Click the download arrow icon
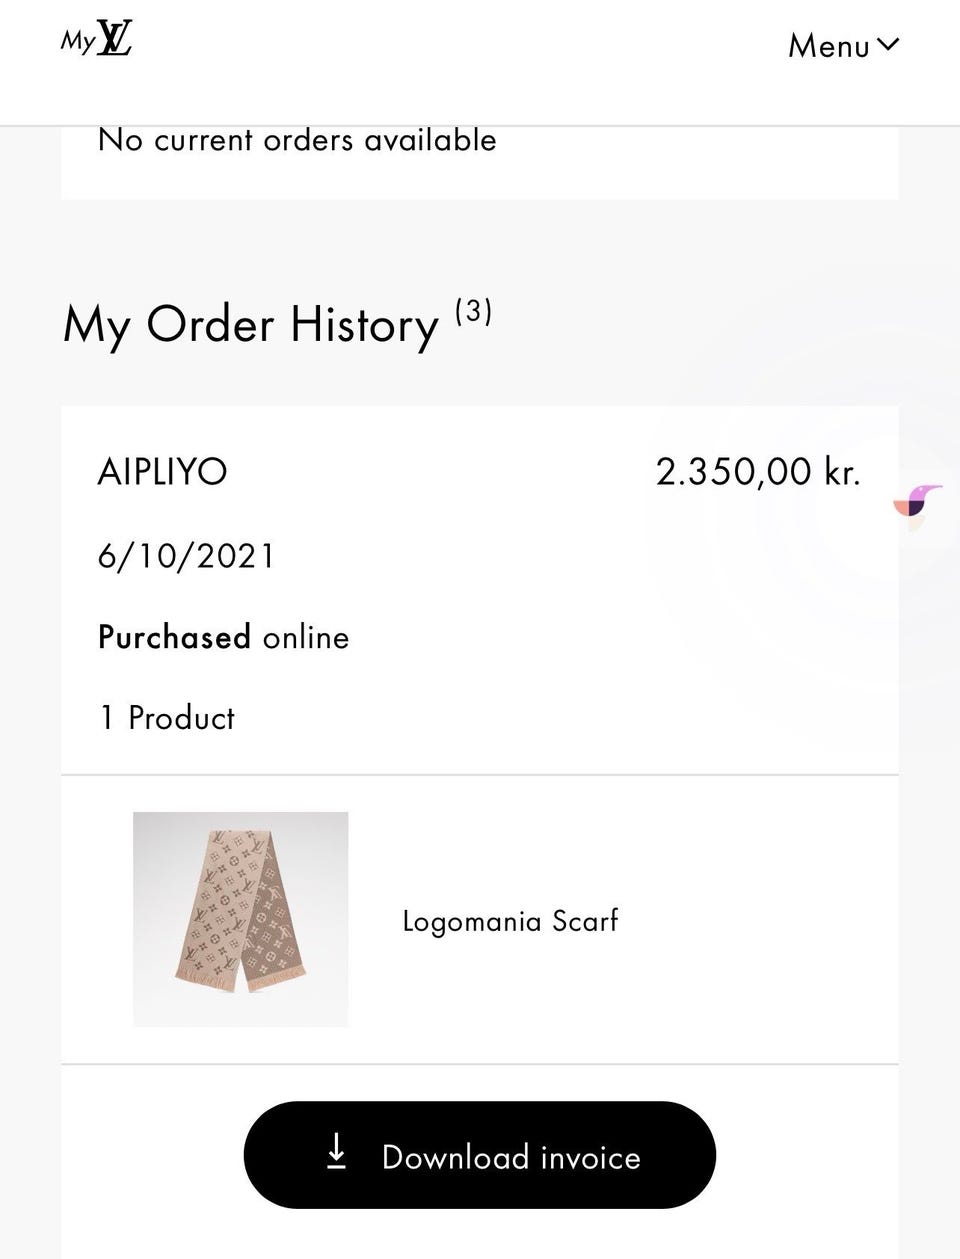The width and height of the screenshot is (960, 1259). point(337,1153)
